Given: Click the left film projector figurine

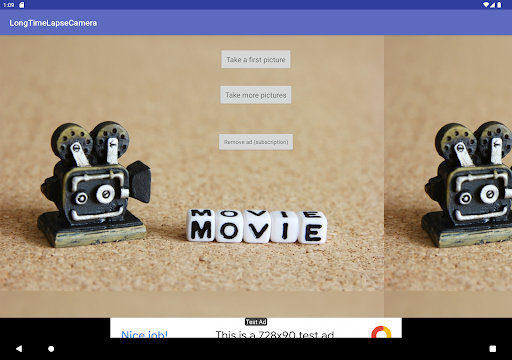Looking at the screenshot, I should (x=95, y=184).
